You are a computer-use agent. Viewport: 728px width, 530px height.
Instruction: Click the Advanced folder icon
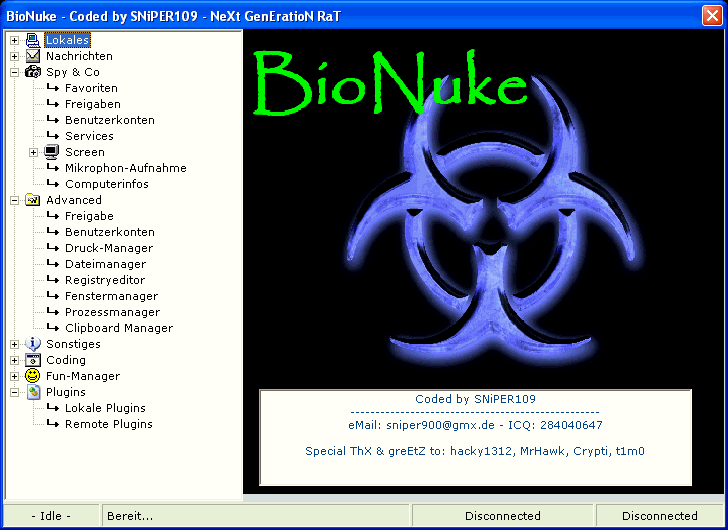(33, 200)
